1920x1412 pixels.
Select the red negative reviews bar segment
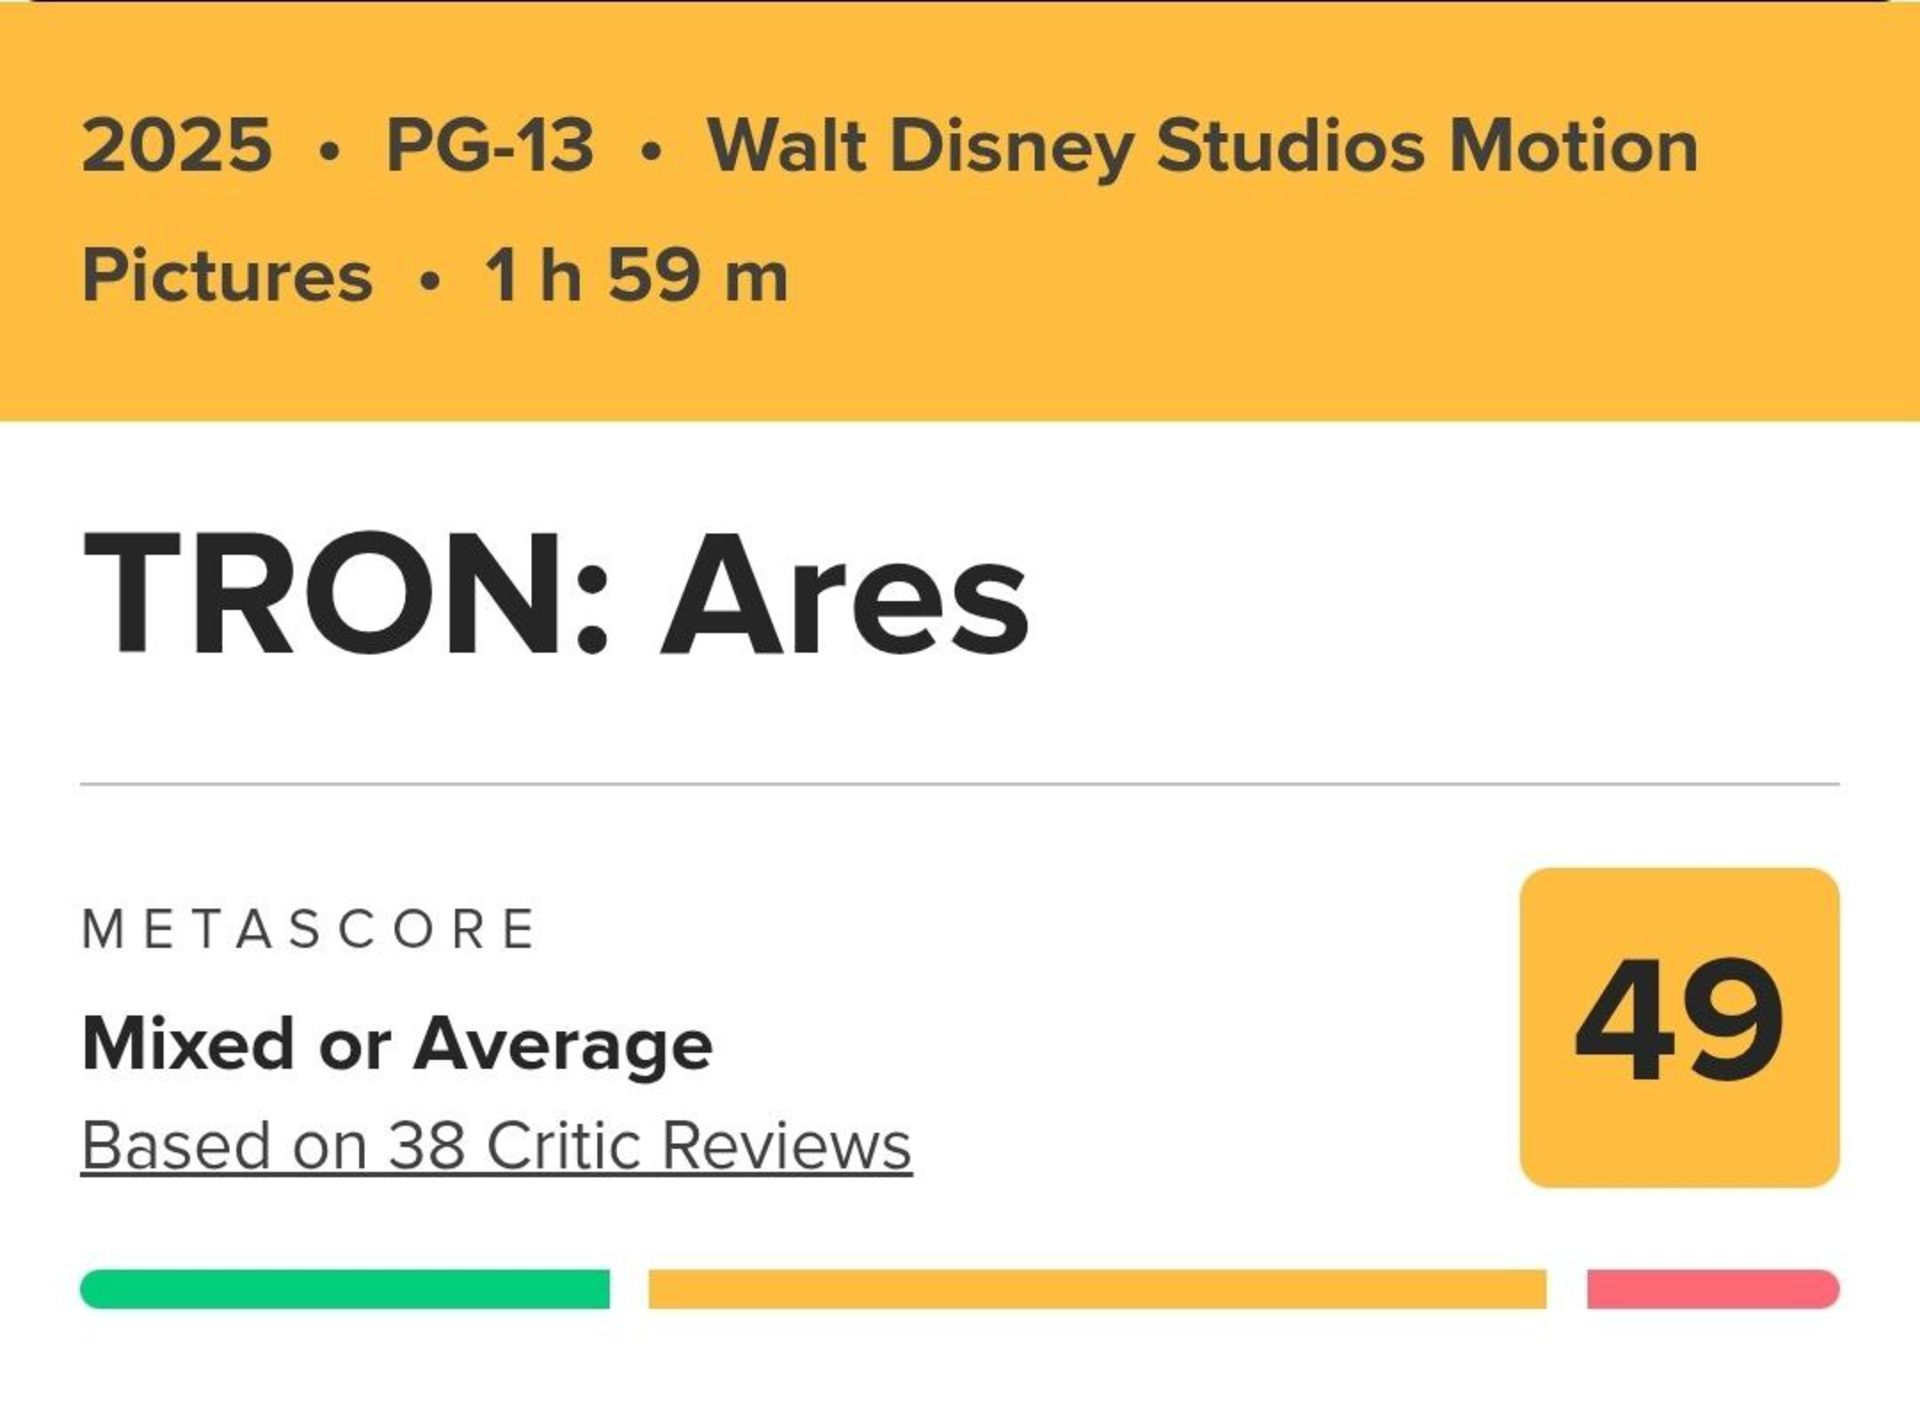coord(1712,1289)
